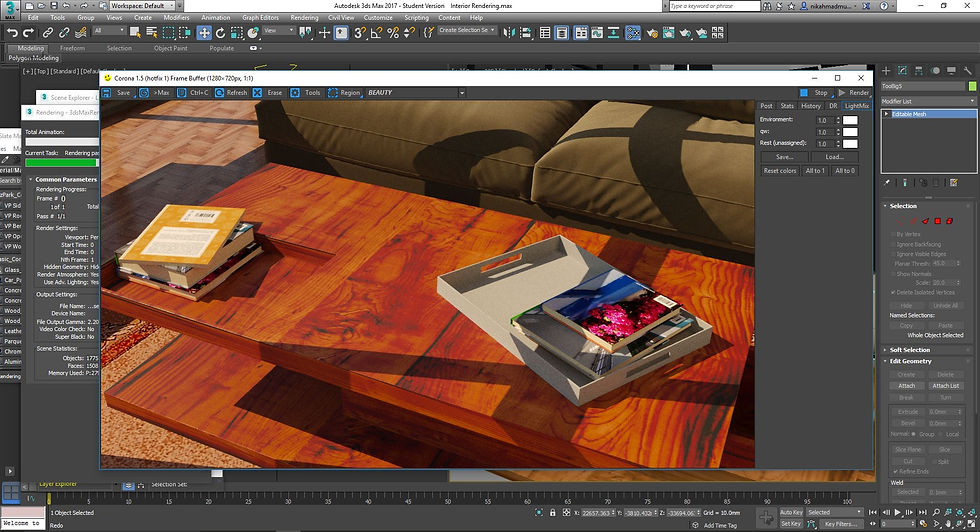Open the selection filter All dropdown

(x=109, y=30)
